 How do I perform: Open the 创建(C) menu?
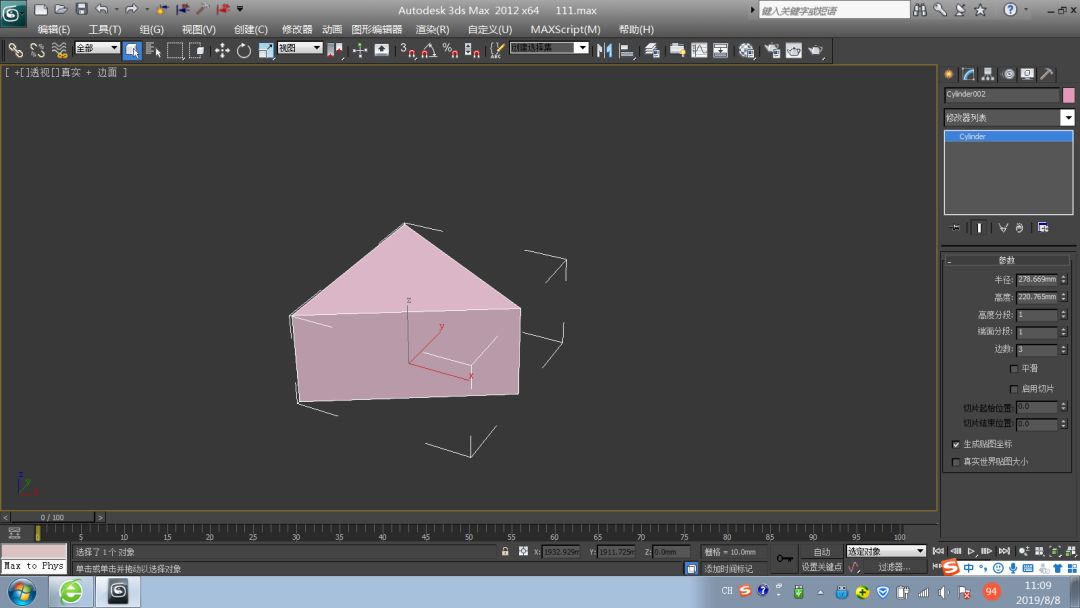pos(251,29)
